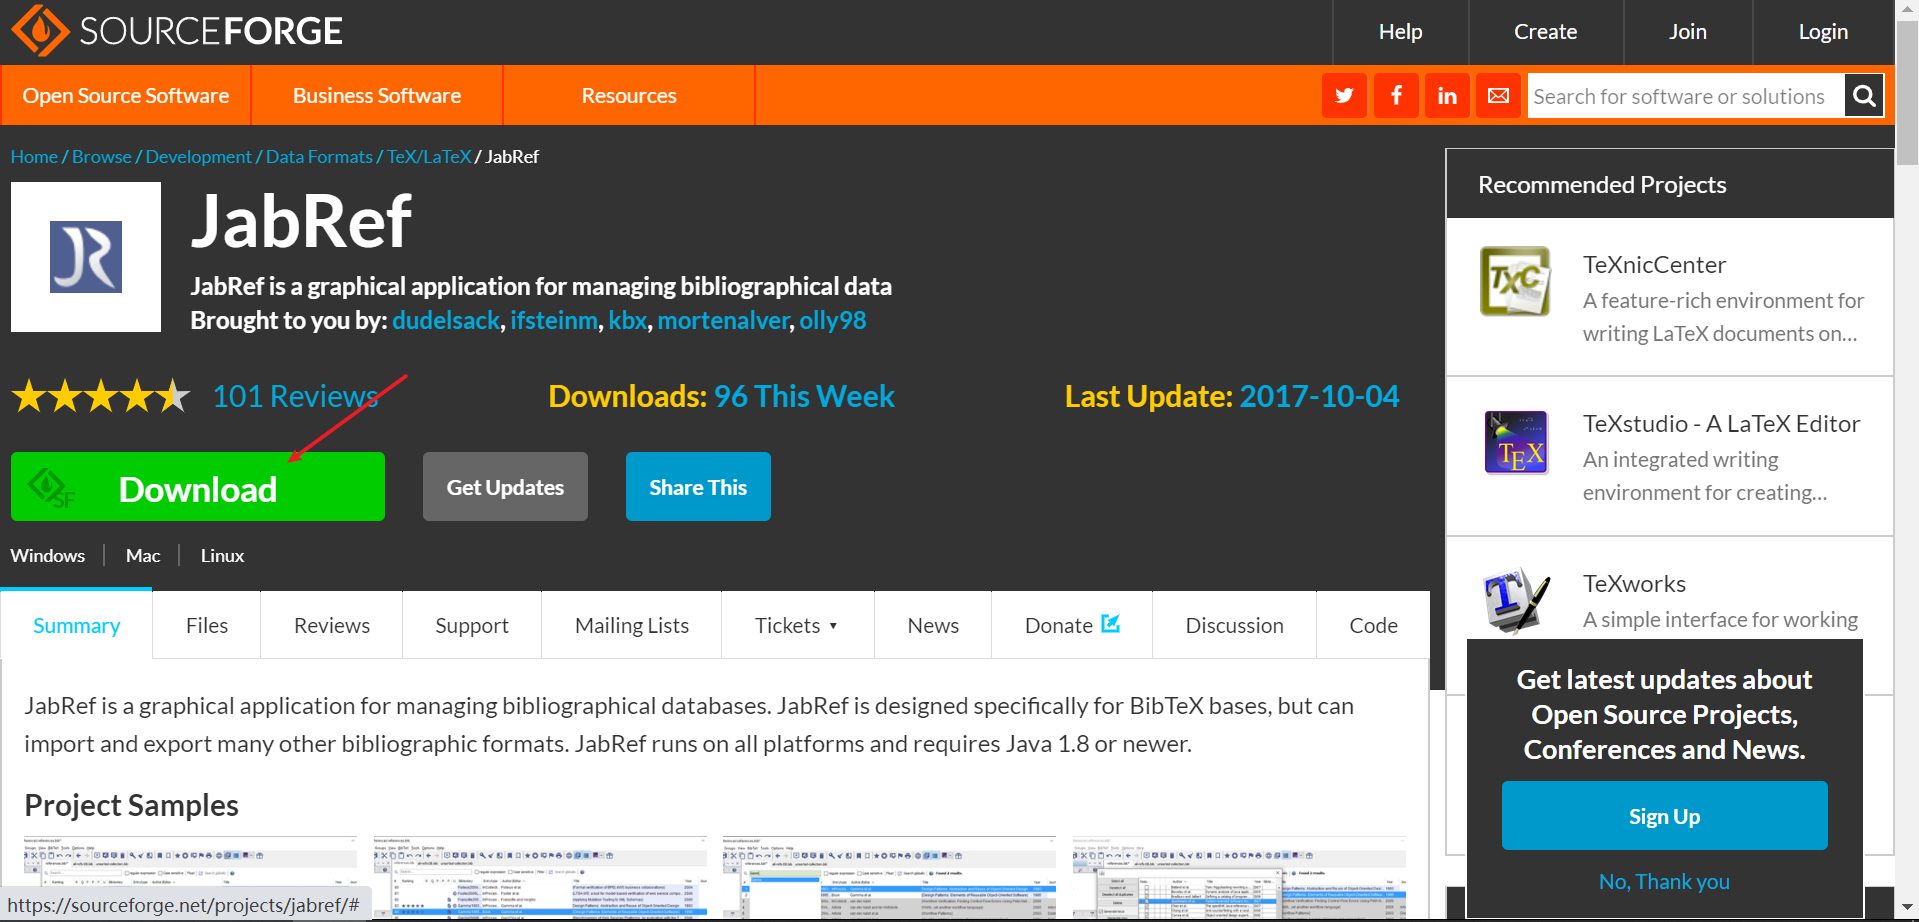Open the Mailing Lists tab
Image resolution: width=1919 pixels, height=922 pixels.
(x=632, y=625)
